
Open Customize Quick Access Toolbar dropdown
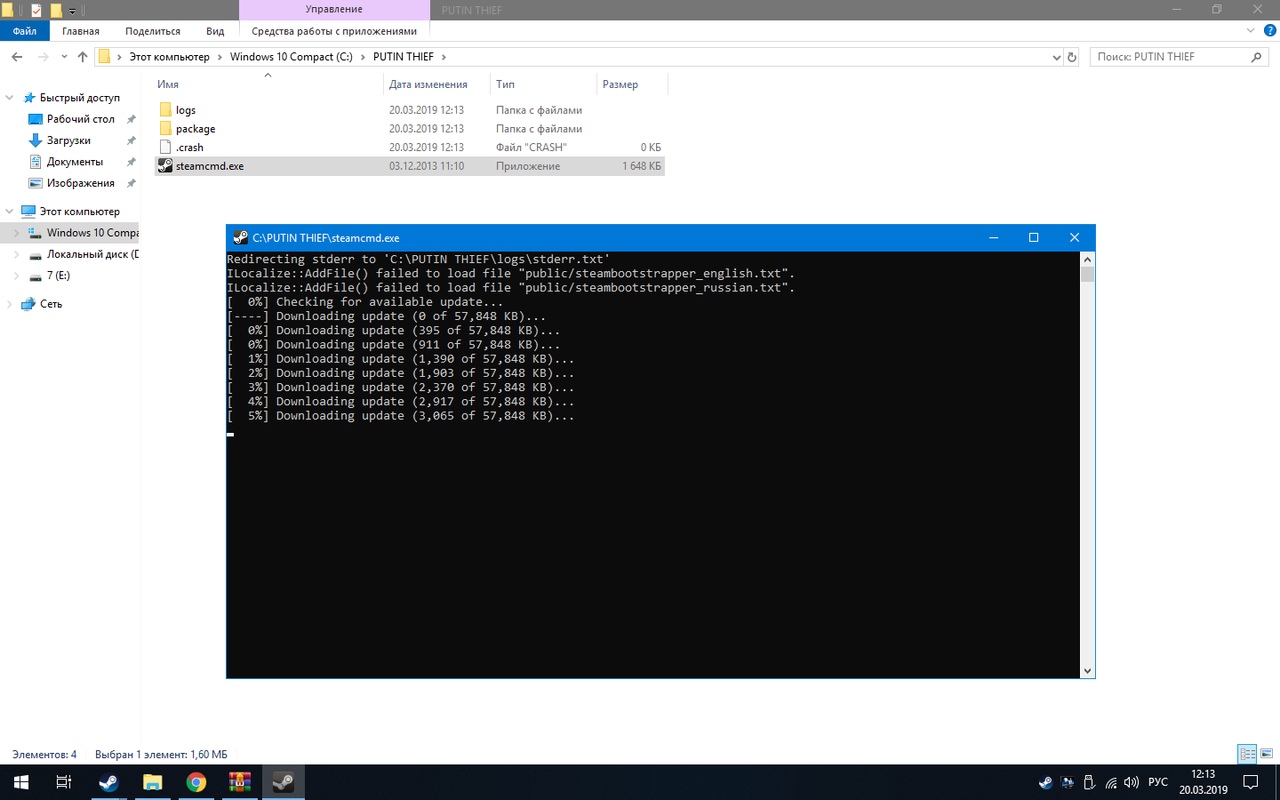[73, 11]
